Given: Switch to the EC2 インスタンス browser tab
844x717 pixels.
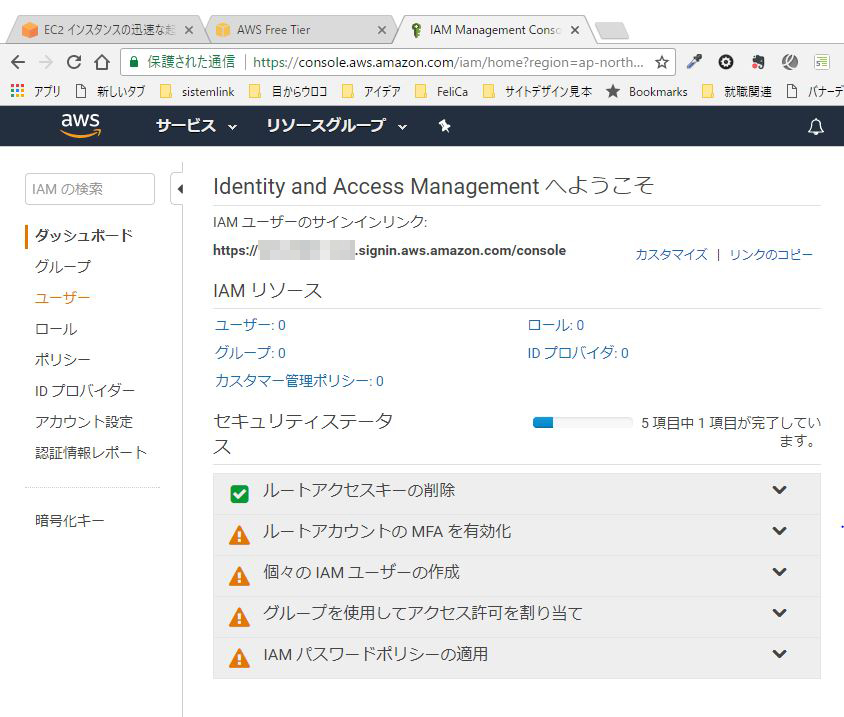Looking at the screenshot, I should (x=105, y=30).
